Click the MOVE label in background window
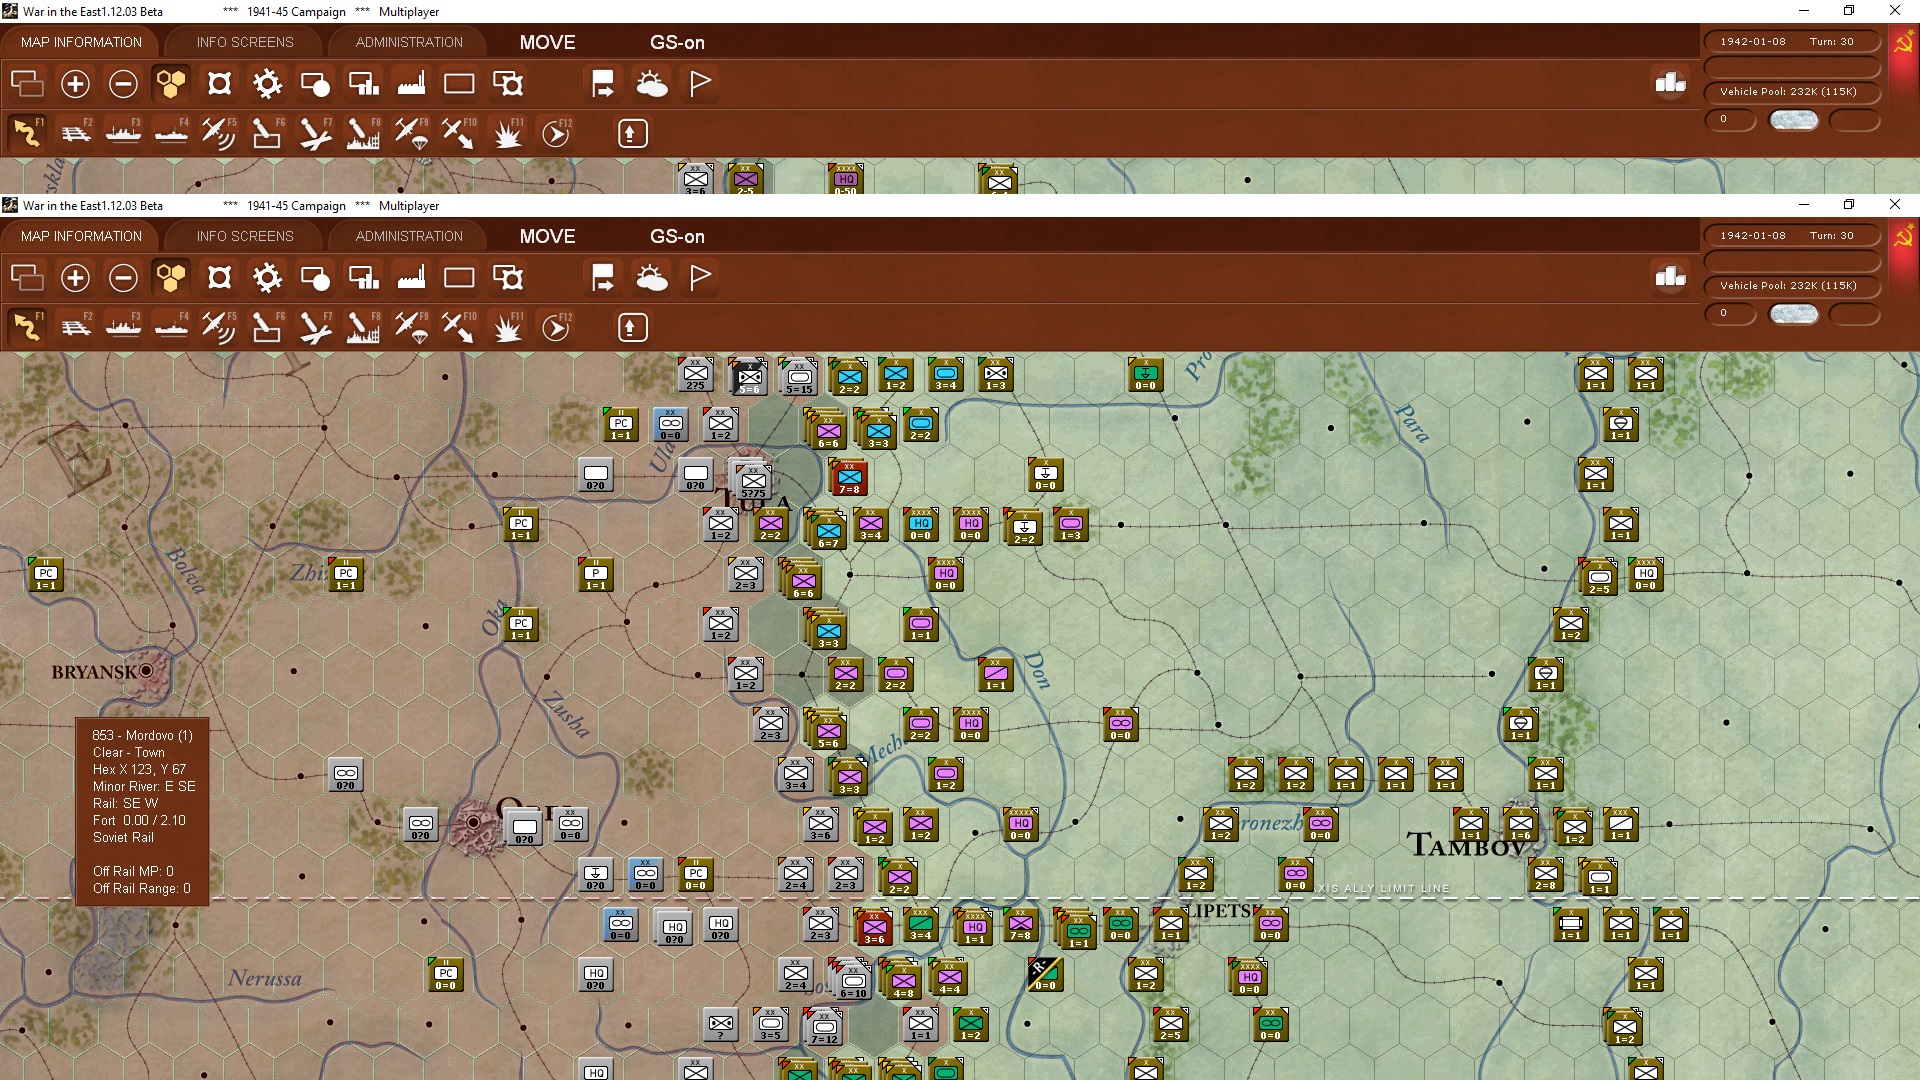 point(547,43)
